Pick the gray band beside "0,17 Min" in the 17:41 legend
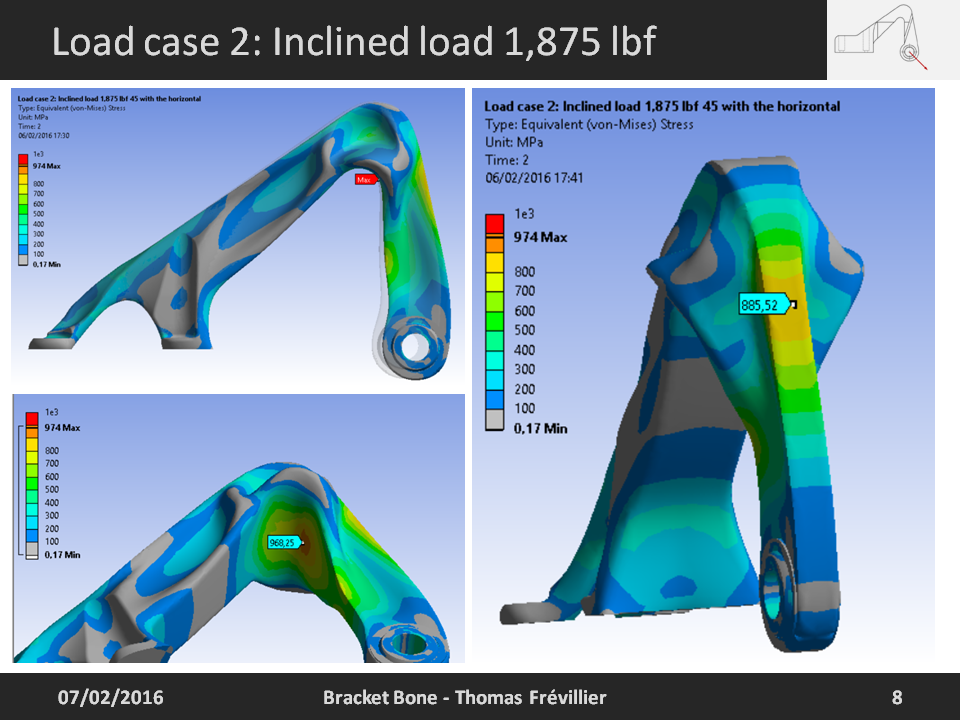Screen dimensions: 960x720 (495, 419)
